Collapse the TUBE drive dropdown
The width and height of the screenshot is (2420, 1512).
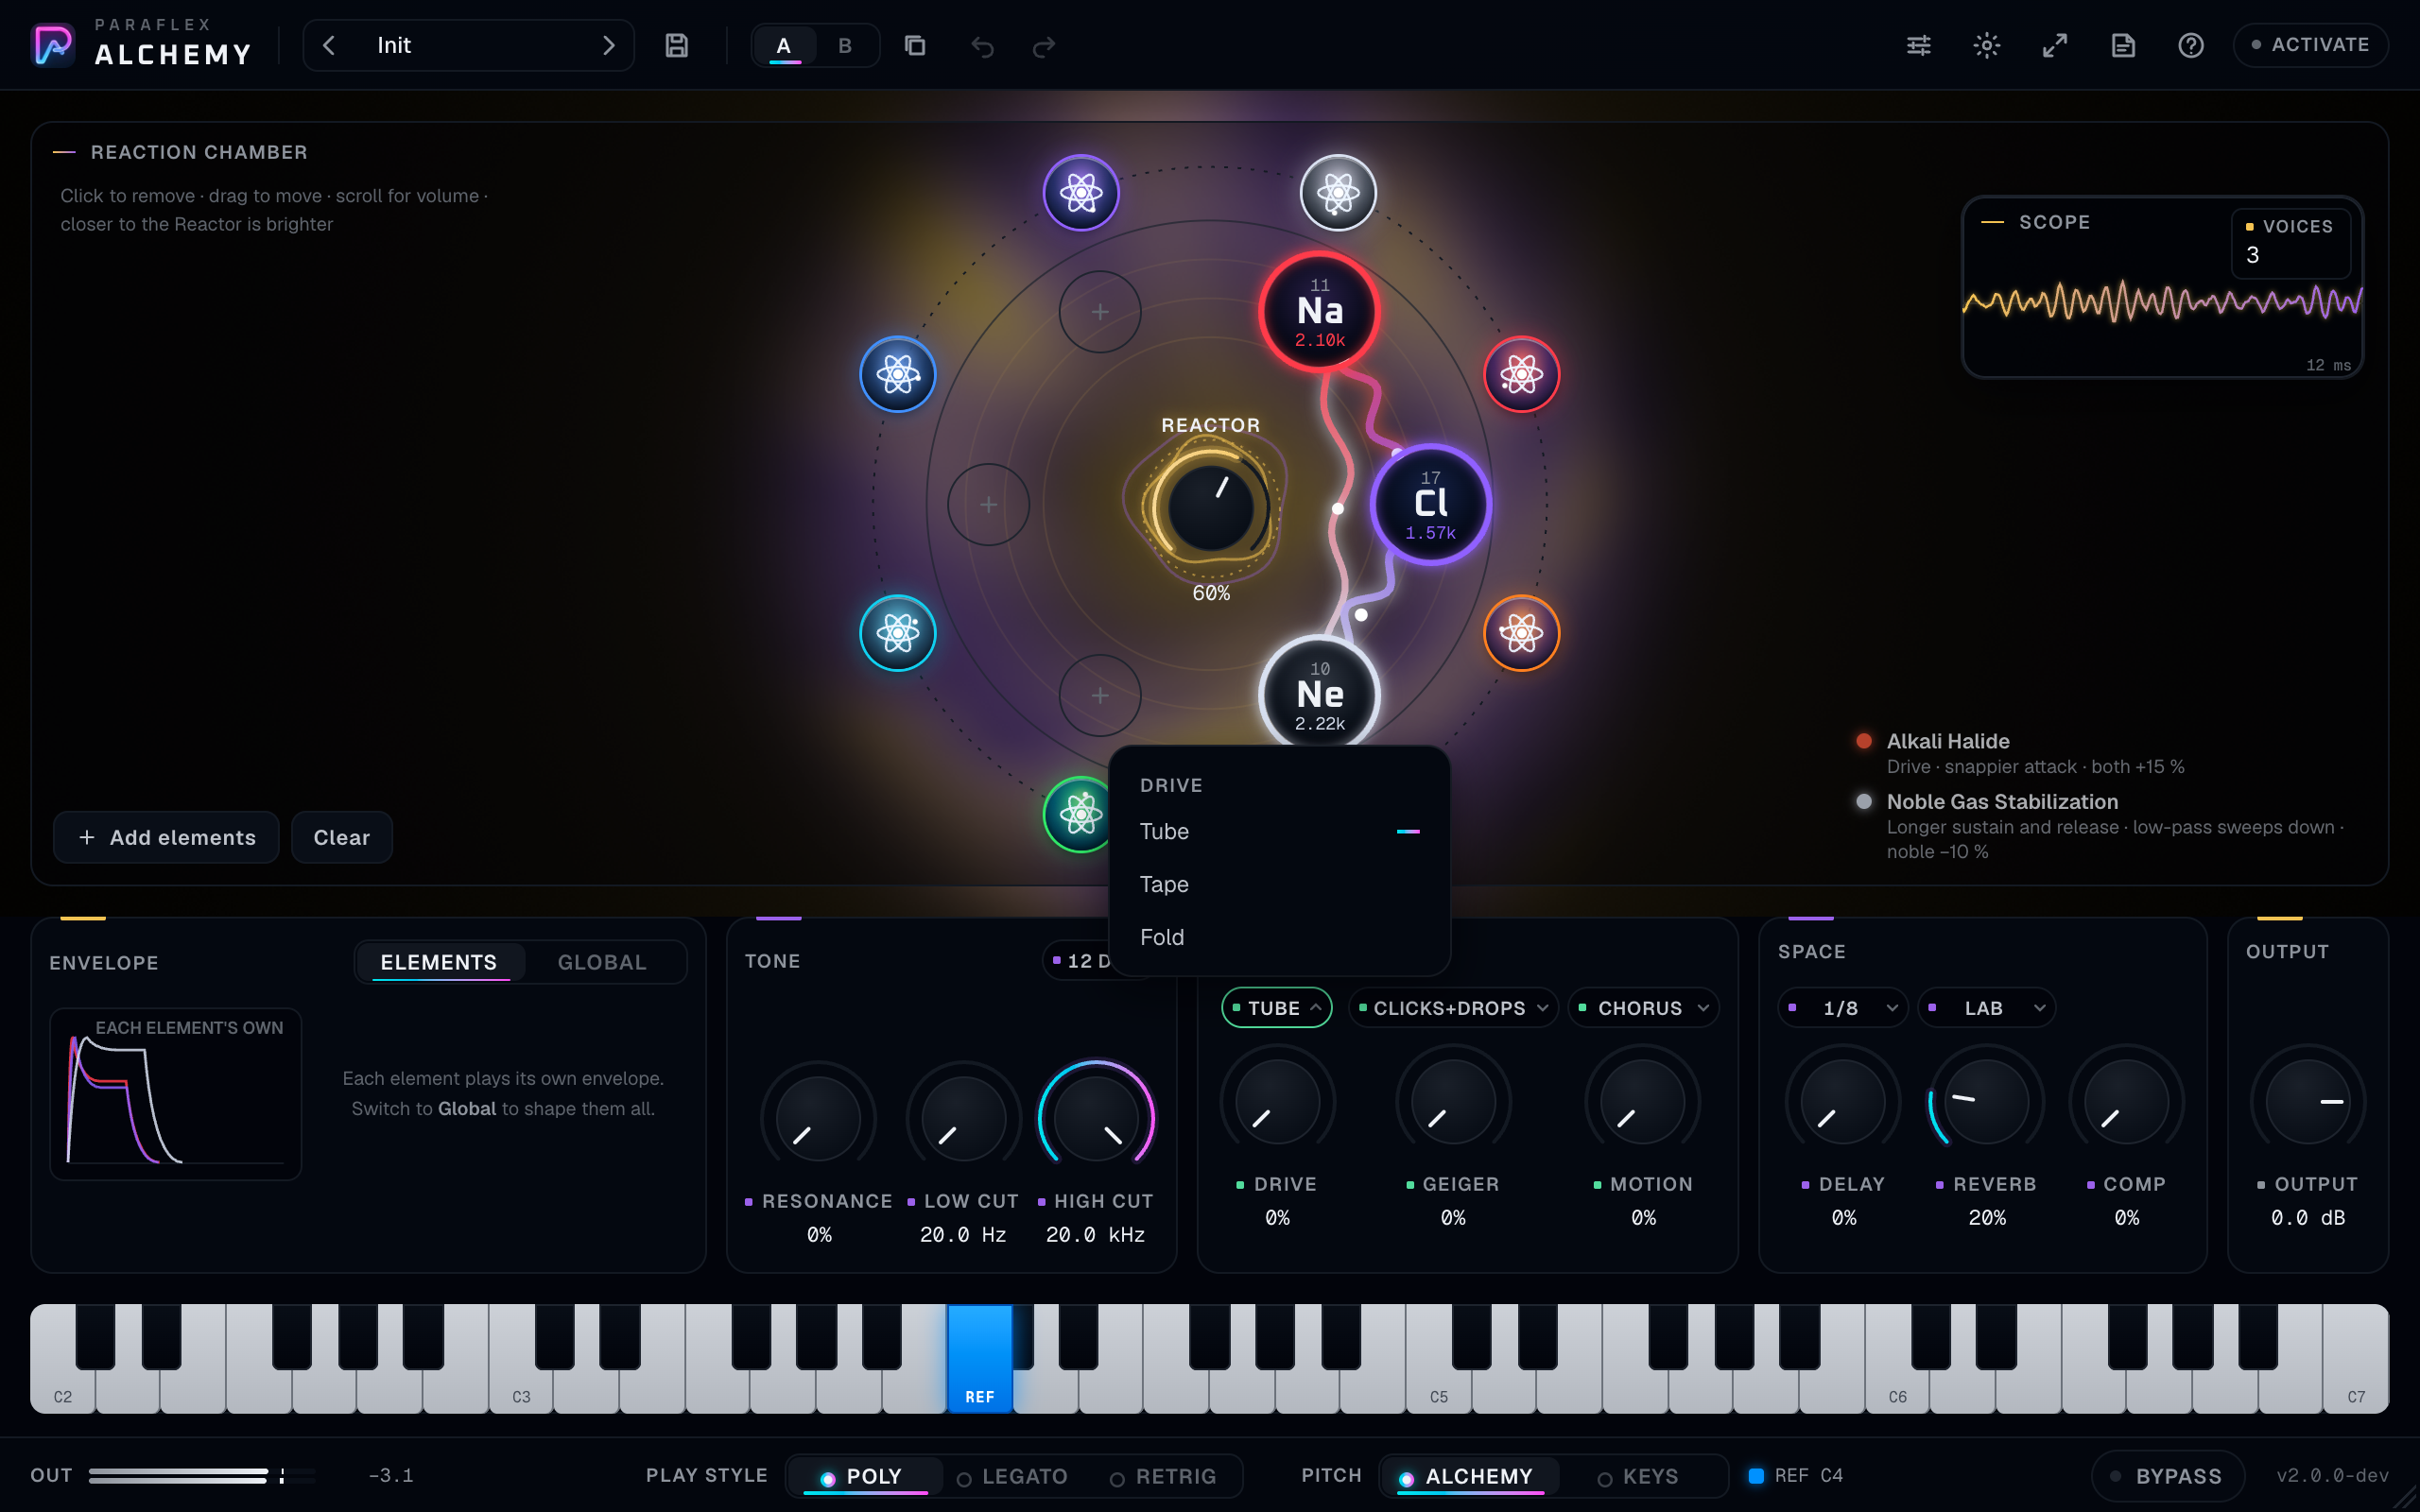click(1277, 1008)
